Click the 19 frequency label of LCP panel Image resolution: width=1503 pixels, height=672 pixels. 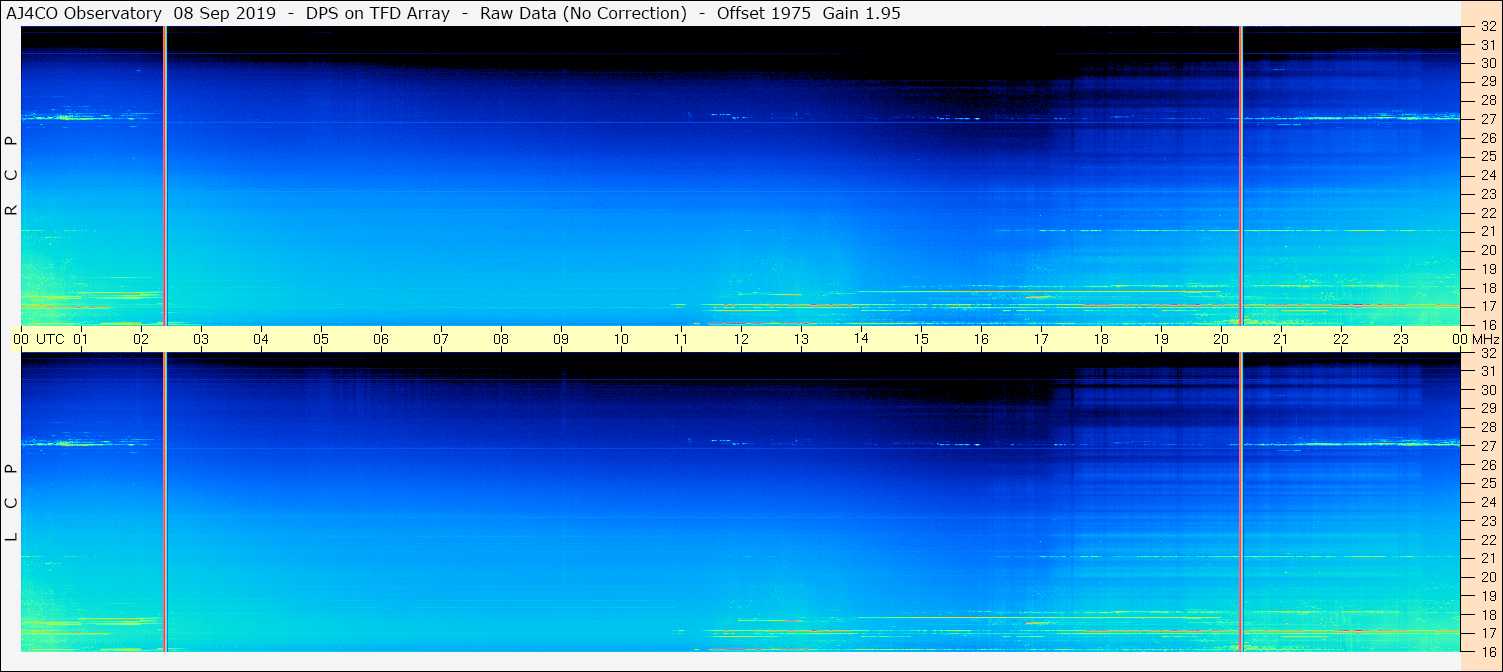pyautogui.click(x=1488, y=596)
